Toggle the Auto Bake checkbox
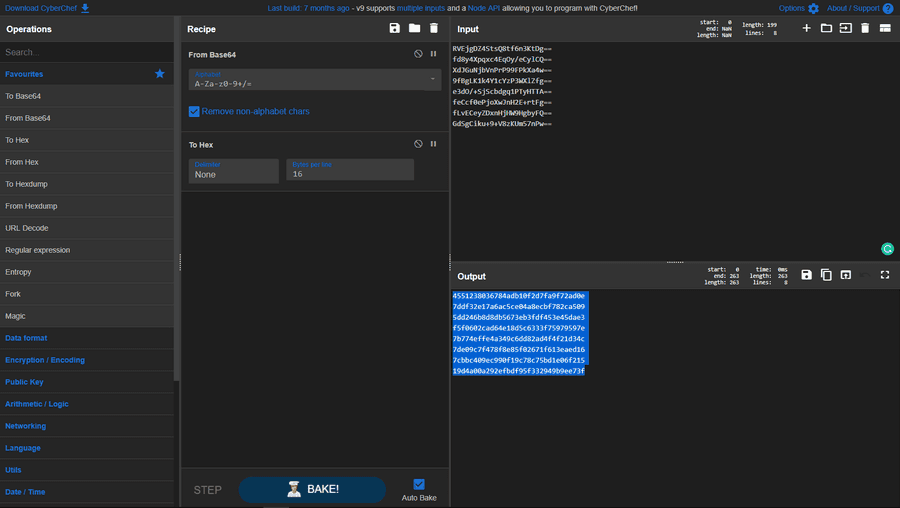Image resolution: width=900 pixels, height=508 pixels. [419, 484]
